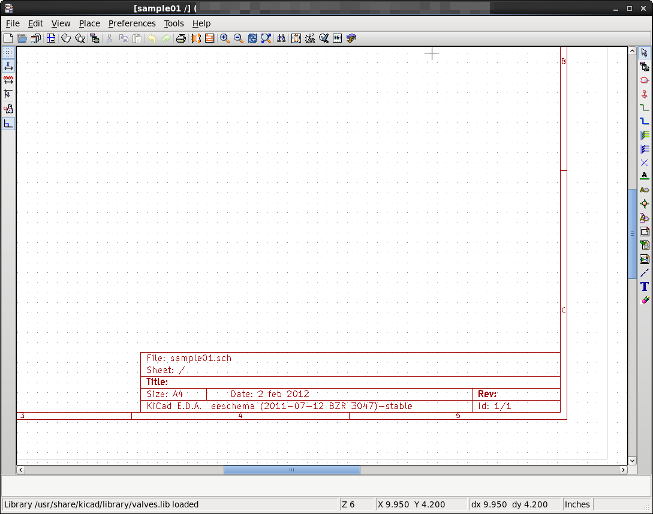Import footprint back-annotation icon

click(351, 38)
